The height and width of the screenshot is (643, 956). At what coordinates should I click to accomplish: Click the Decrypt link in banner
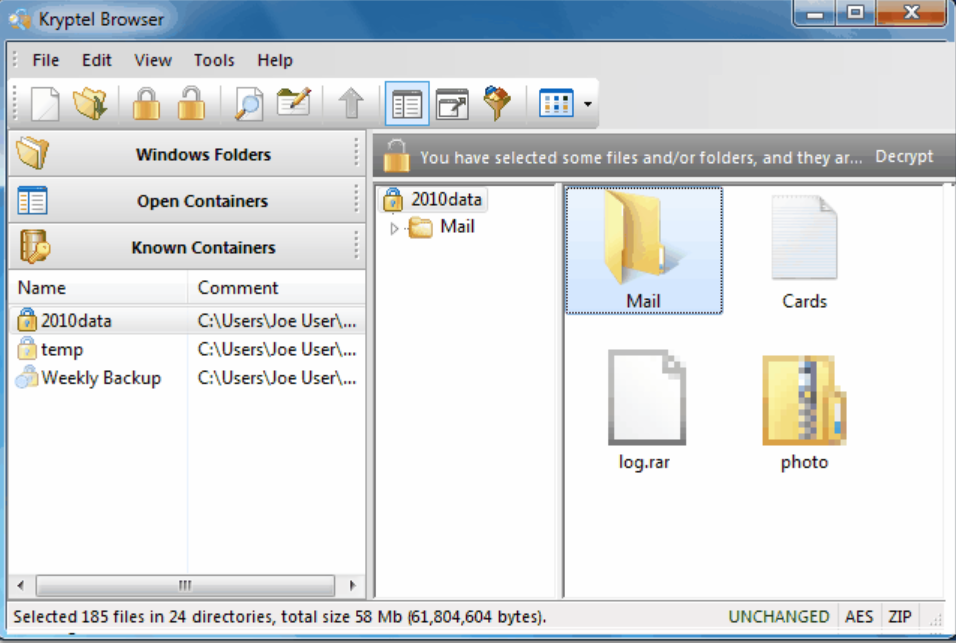tap(904, 157)
